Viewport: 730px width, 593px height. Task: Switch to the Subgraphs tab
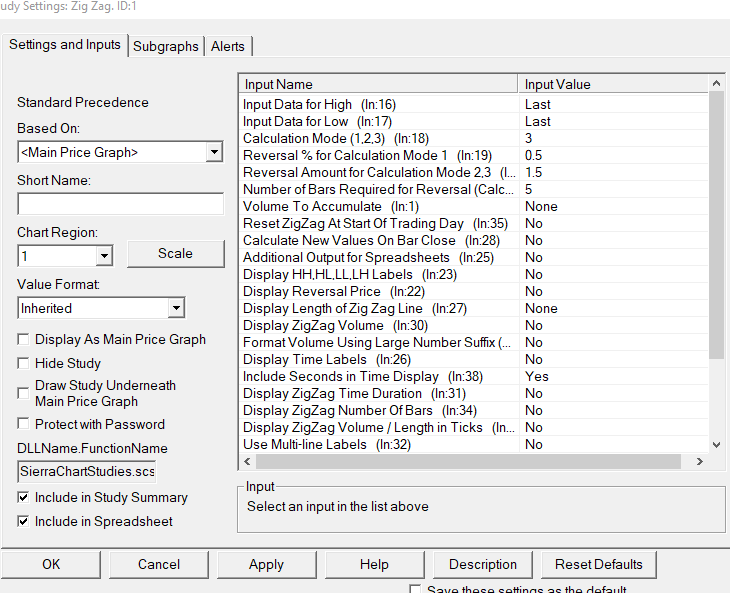[166, 46]
